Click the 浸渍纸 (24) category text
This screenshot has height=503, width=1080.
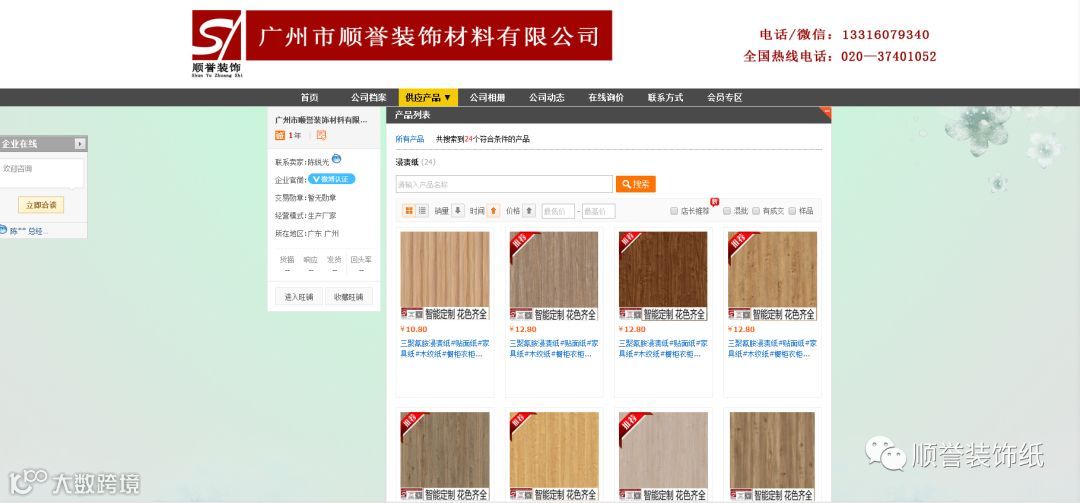point(415,162)
